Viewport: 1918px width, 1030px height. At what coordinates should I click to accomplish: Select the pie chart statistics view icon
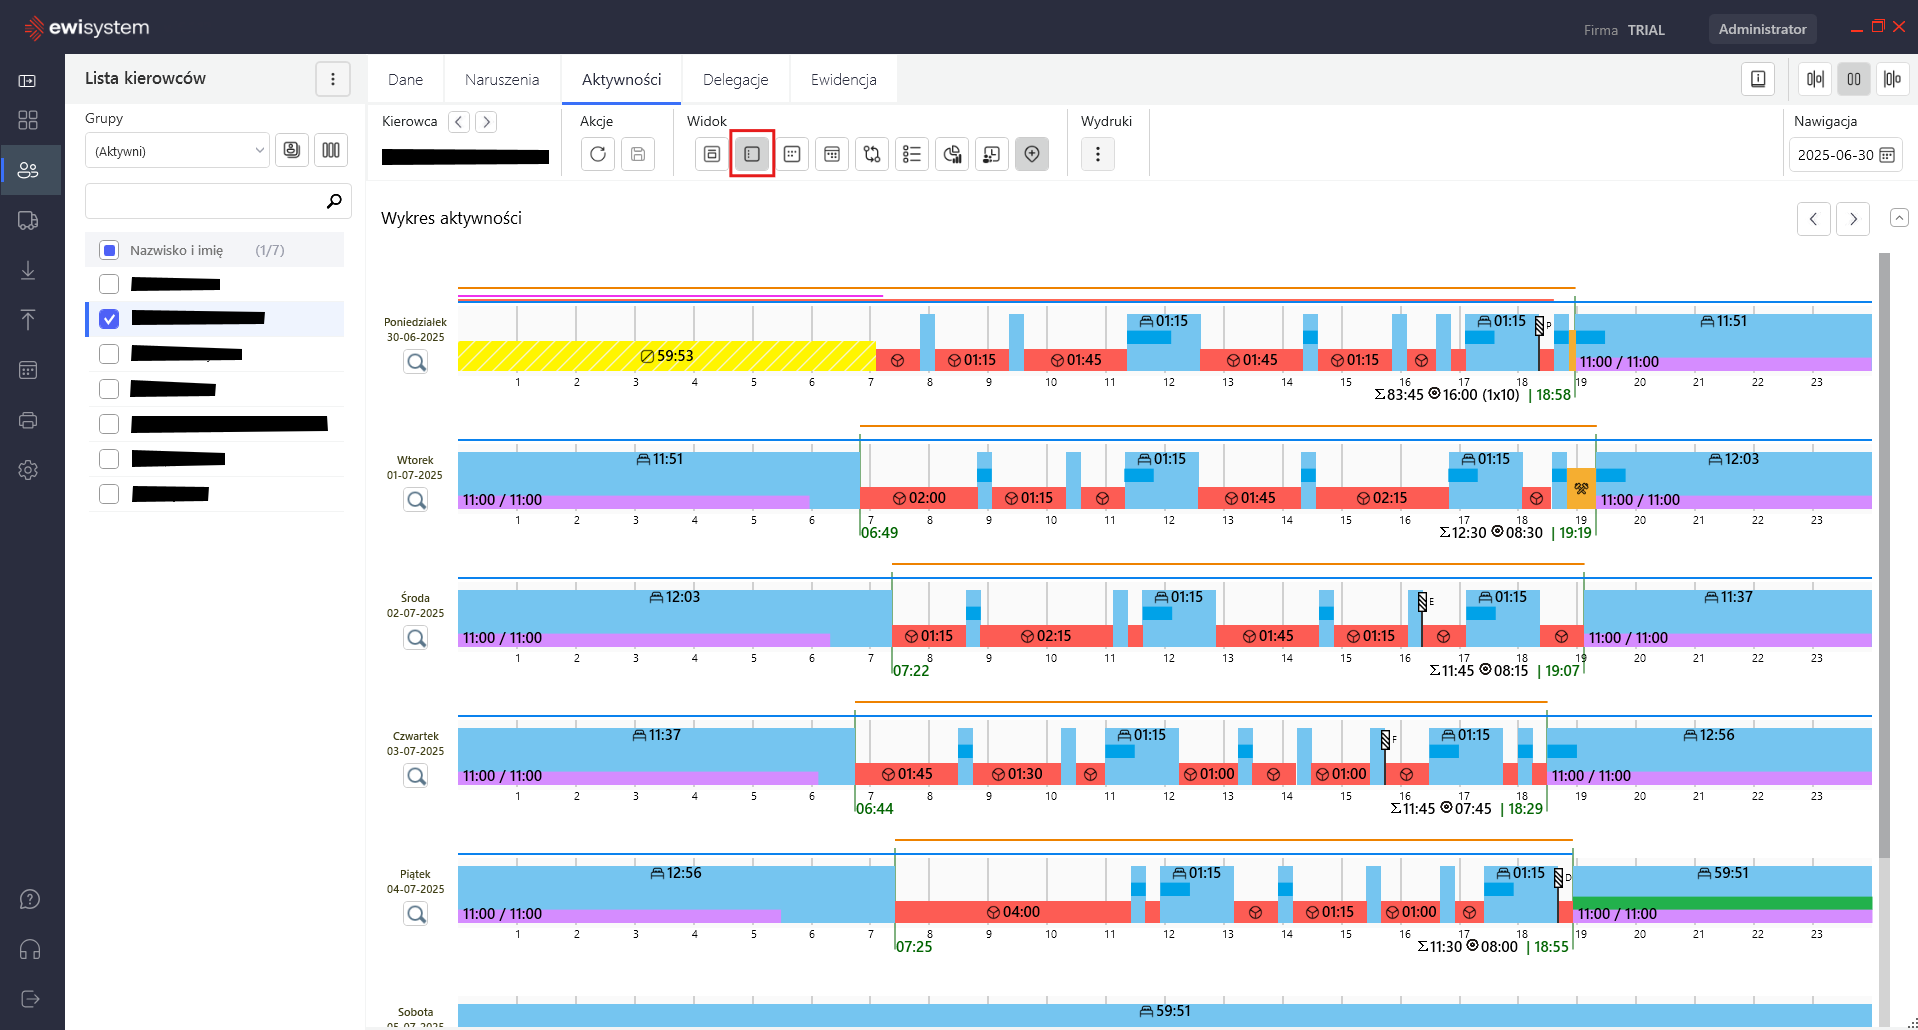pos(952,154)
